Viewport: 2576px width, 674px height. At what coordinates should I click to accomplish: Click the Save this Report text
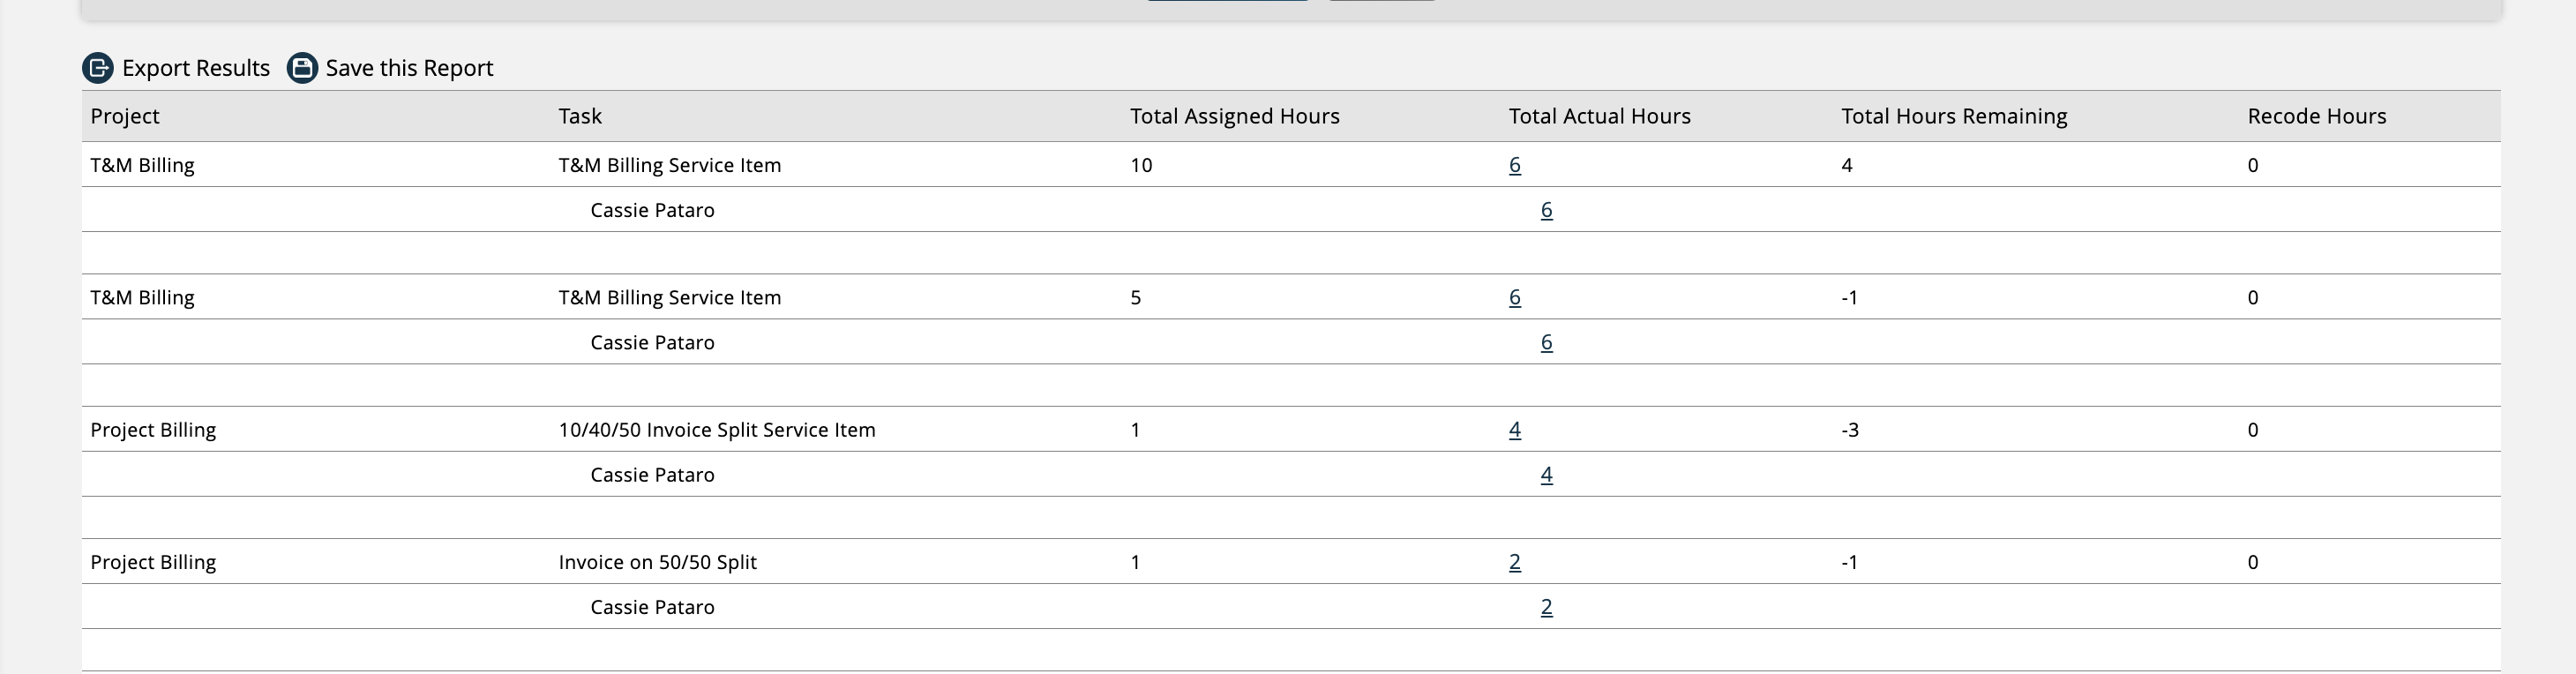click(x=409, y=68)
